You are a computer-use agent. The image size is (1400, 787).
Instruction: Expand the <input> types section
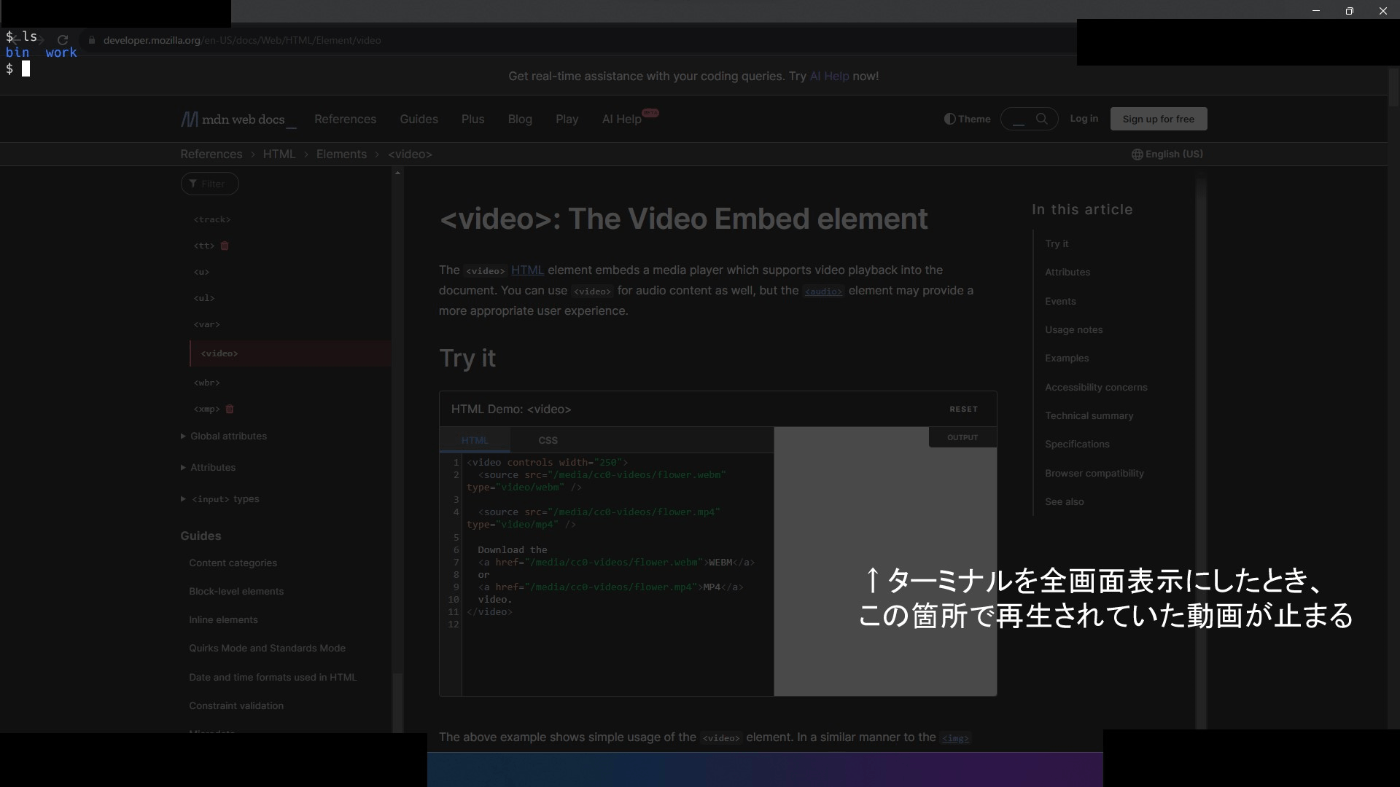pyautogui.click(x=220, y=499)
